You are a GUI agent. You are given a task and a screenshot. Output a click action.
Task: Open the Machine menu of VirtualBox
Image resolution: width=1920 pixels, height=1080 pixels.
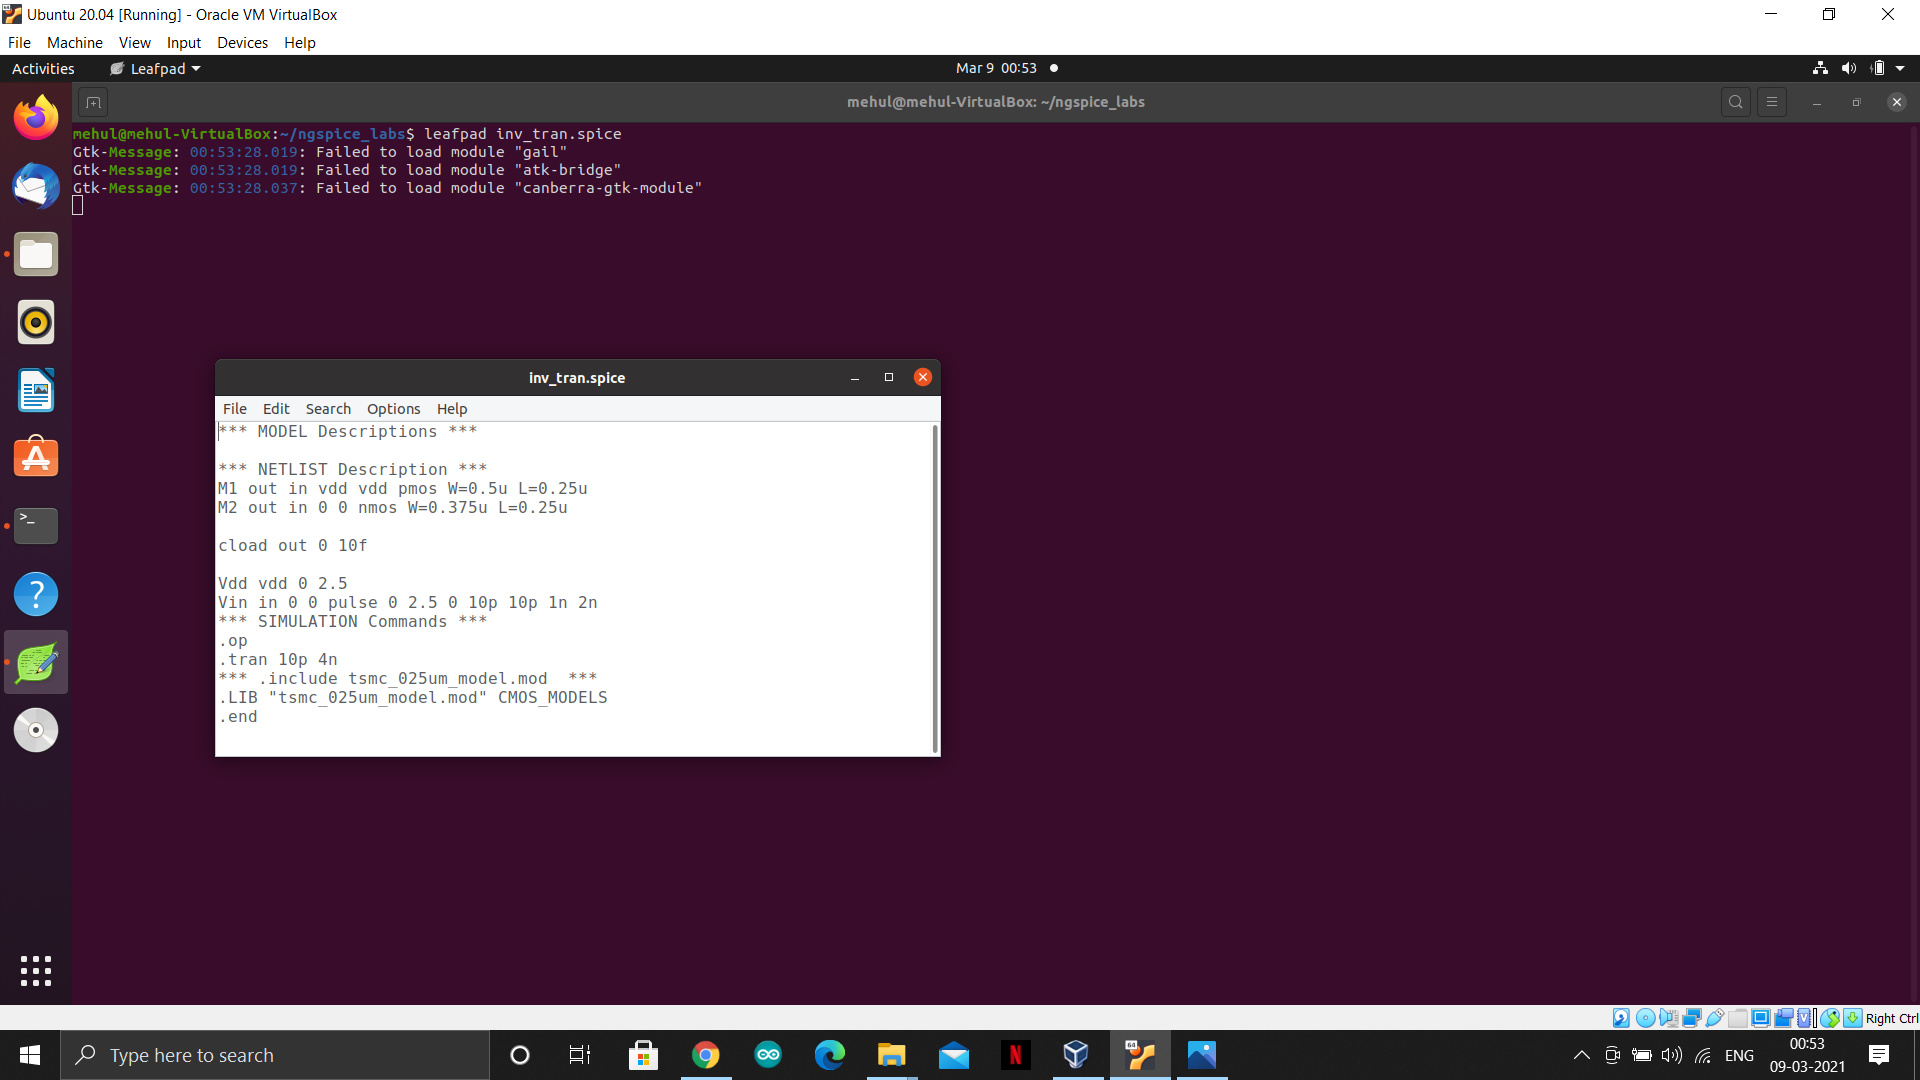[x=74, y=42]
